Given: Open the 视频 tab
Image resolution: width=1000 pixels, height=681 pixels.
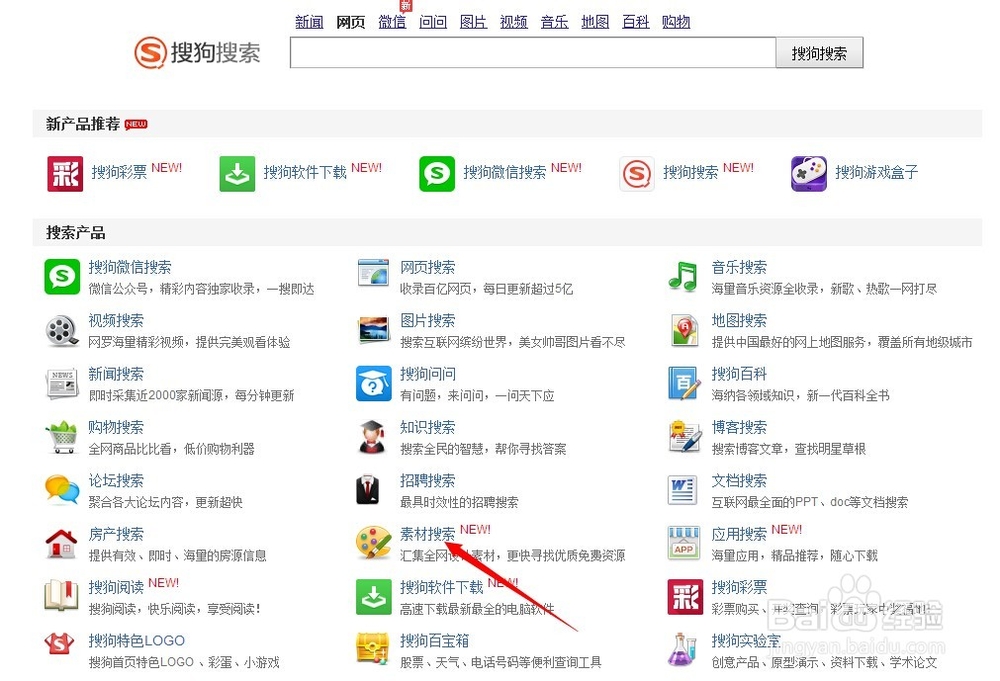Looking at the screenshot, I should click(514, 22).
